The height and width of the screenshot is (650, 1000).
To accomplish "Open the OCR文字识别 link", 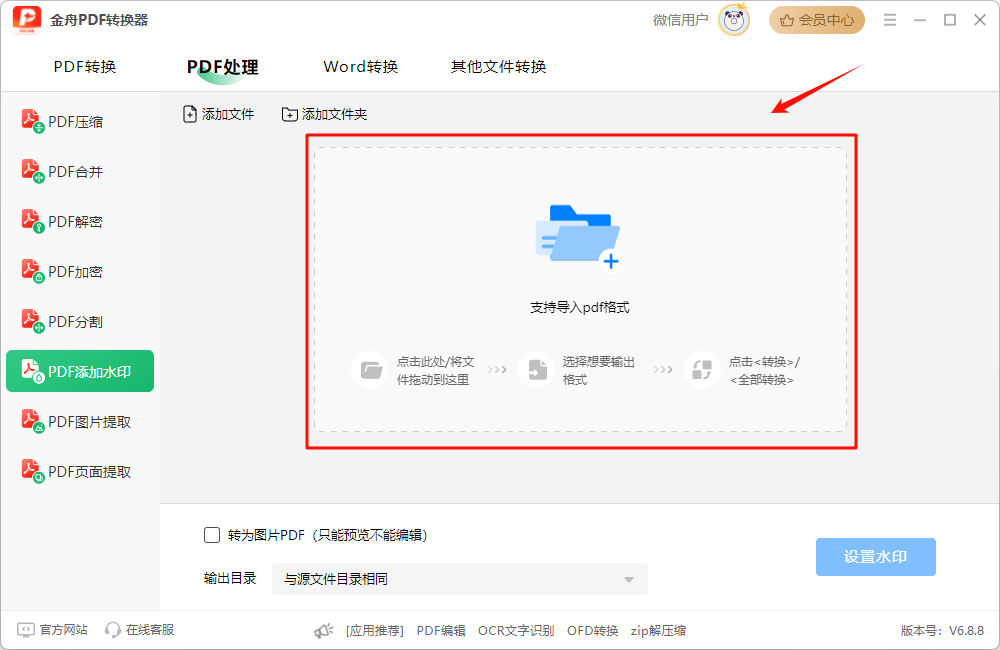I will tap(516, 631).
